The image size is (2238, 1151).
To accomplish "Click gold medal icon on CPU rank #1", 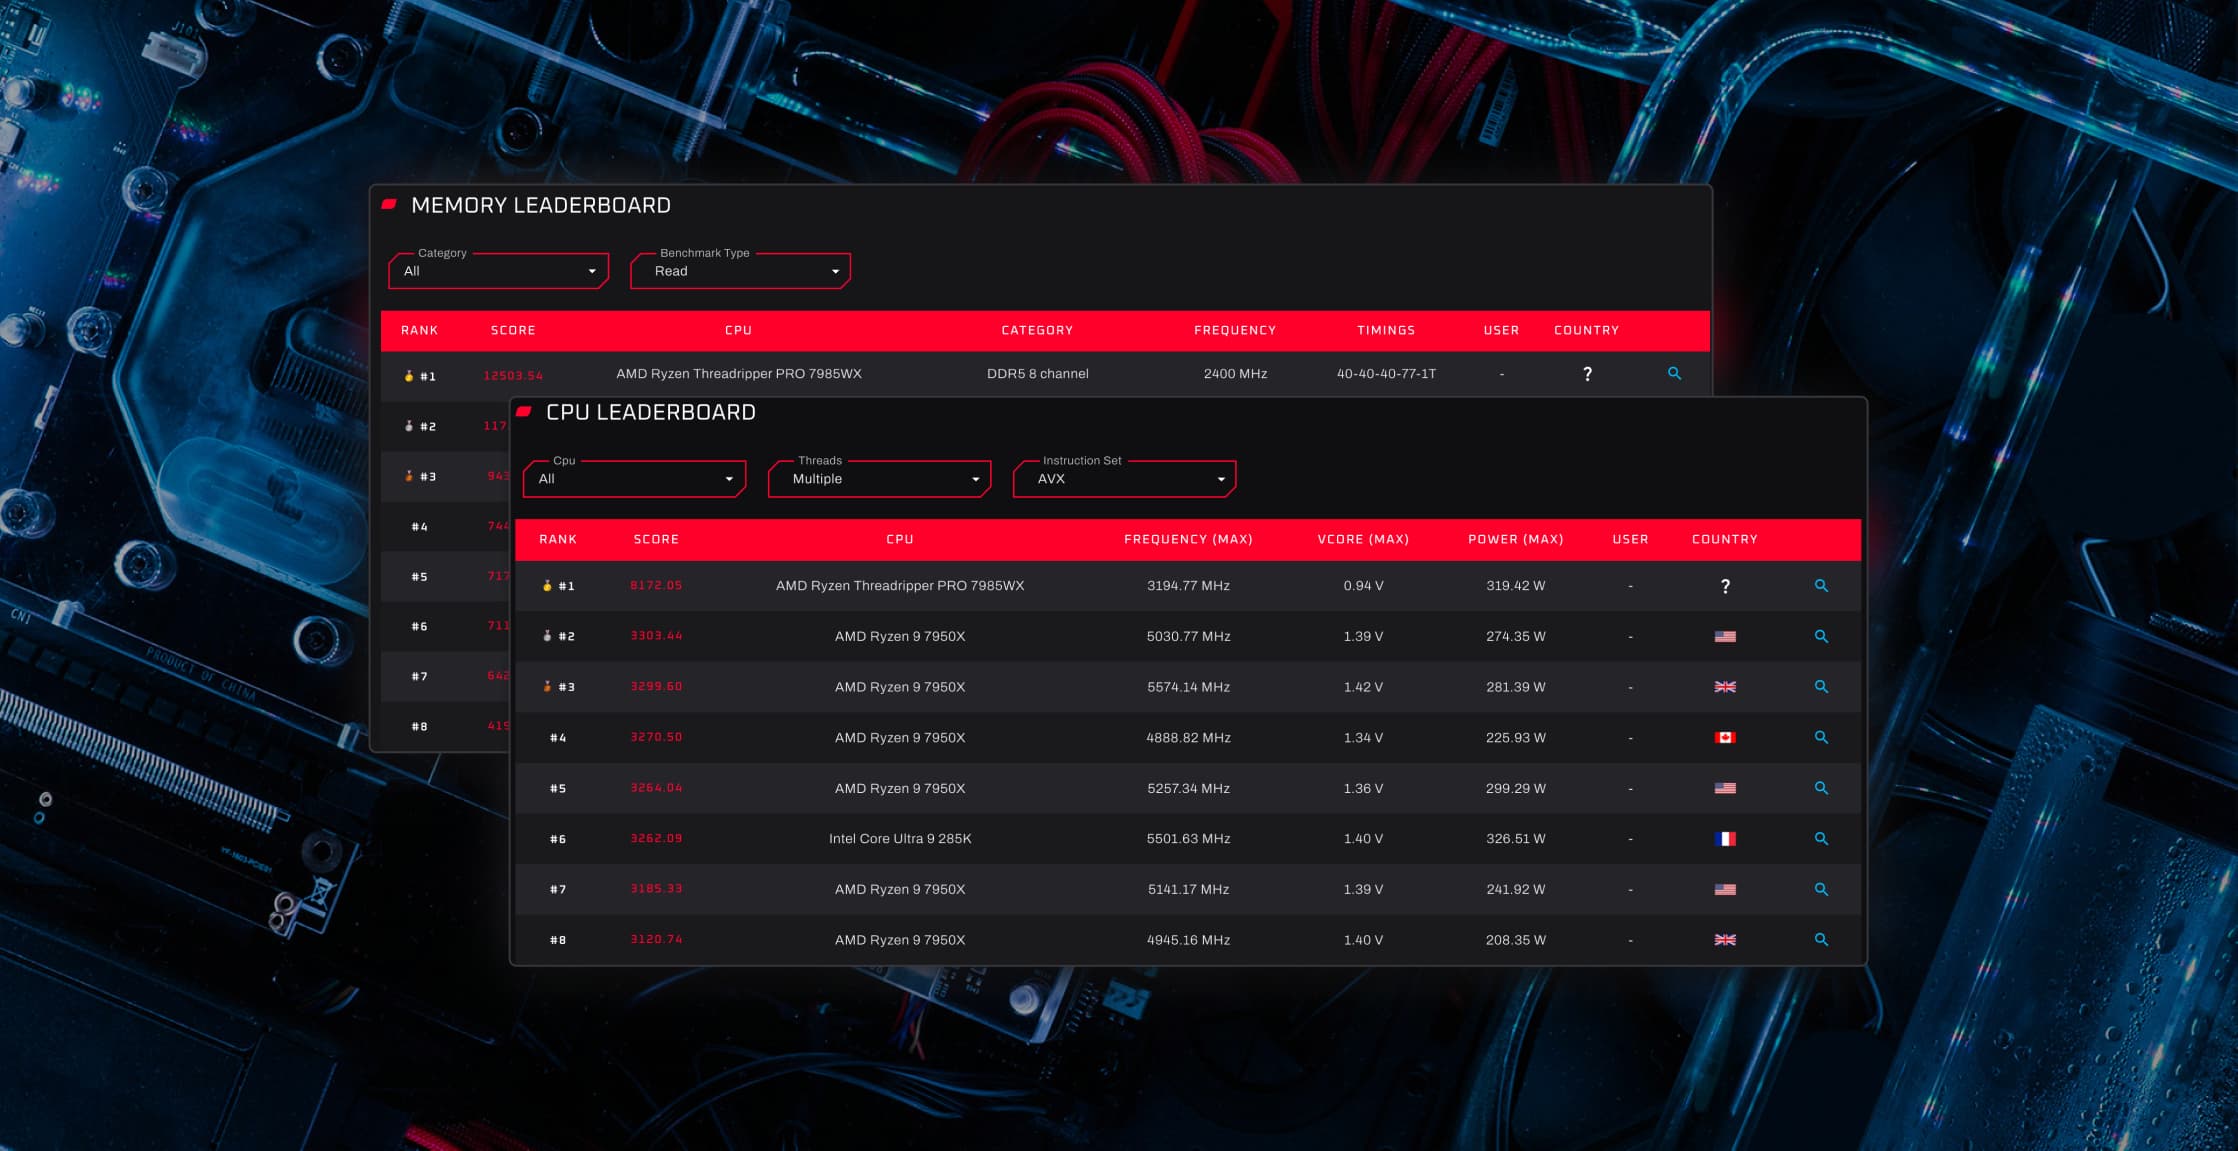I will [547, 586].
